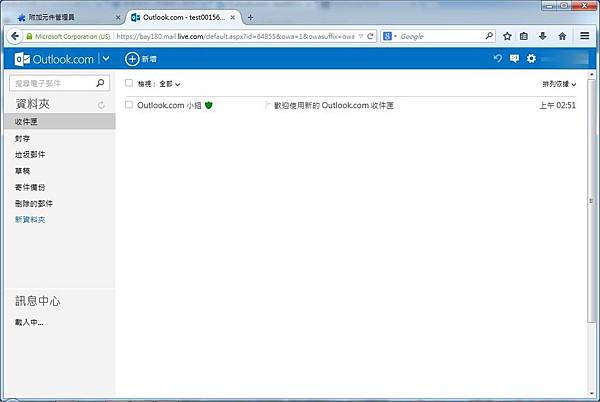
Task: Check the Outlook.com 小組 message checkbox
Action: pos(129,105)
